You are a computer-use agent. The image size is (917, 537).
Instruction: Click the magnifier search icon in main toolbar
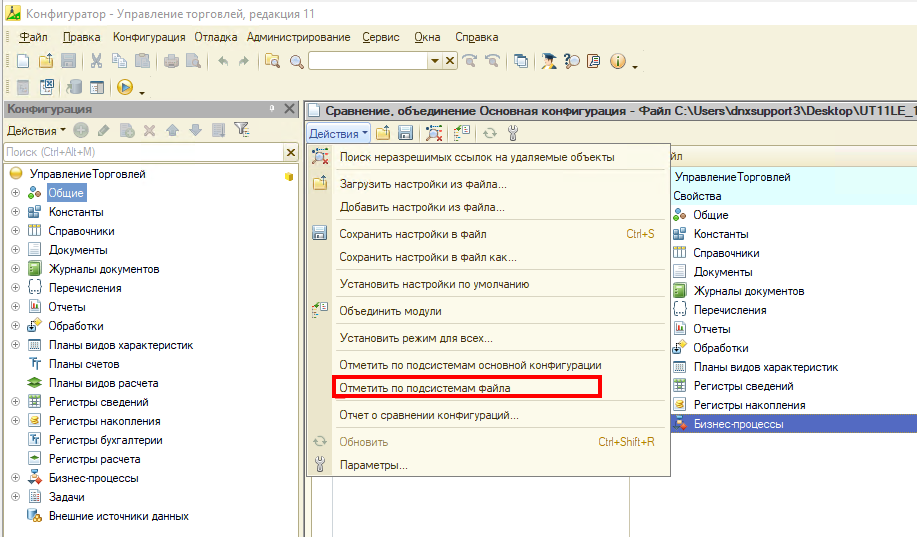pos(296,61)
